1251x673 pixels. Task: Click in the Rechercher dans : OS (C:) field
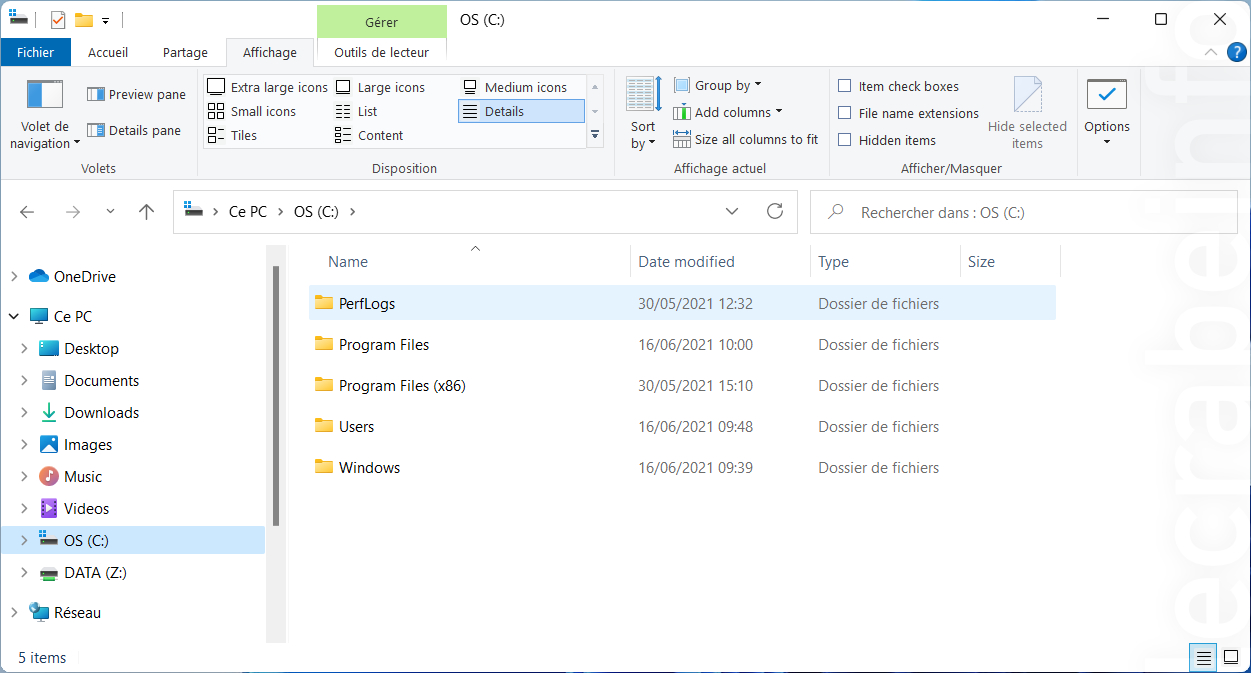(1023, 212)
